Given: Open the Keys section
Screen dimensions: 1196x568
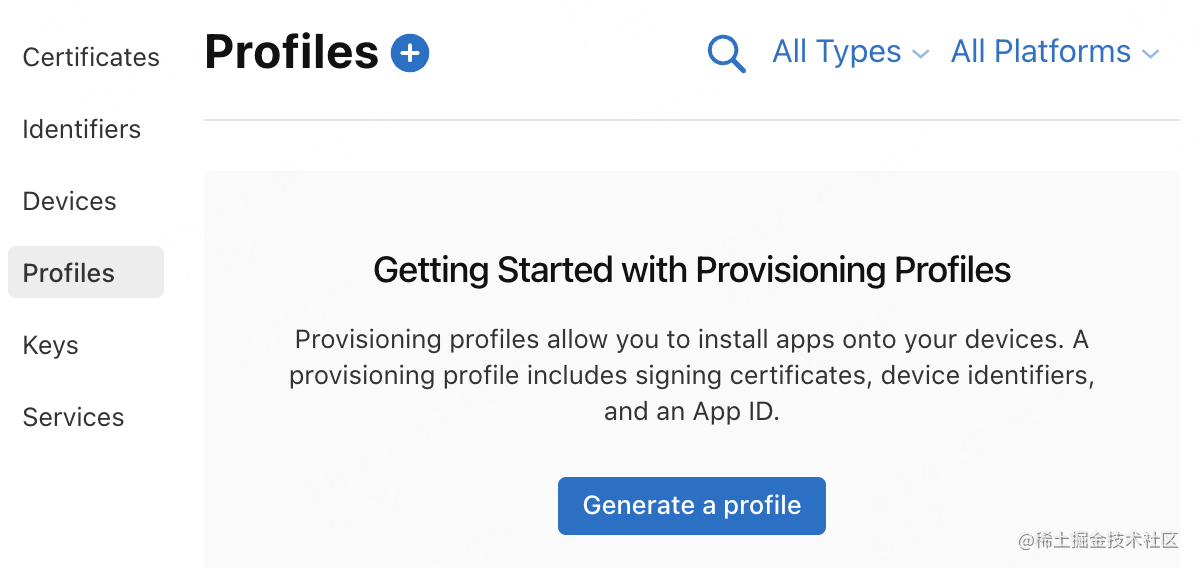Looking at the screenshot, I should pos(50,345).
